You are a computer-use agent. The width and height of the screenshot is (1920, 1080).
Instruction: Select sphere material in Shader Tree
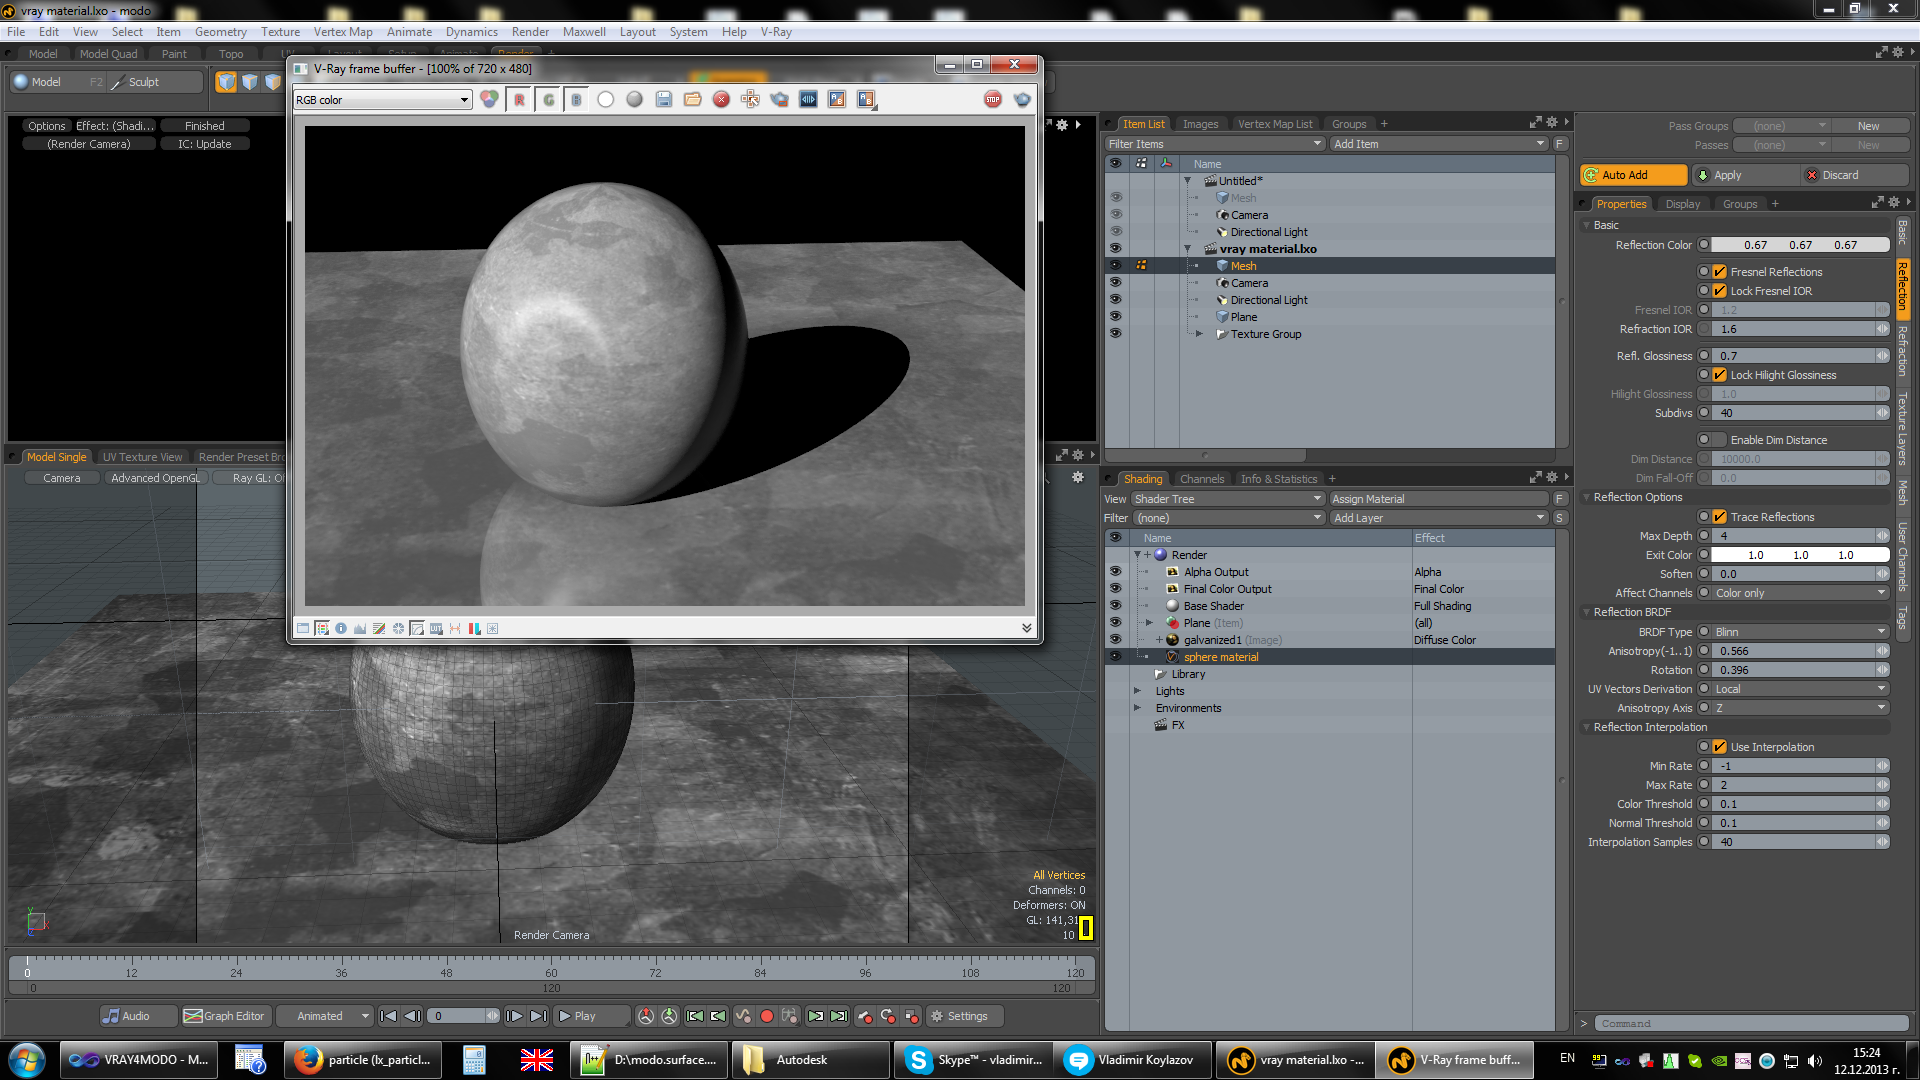[1221, 657]
